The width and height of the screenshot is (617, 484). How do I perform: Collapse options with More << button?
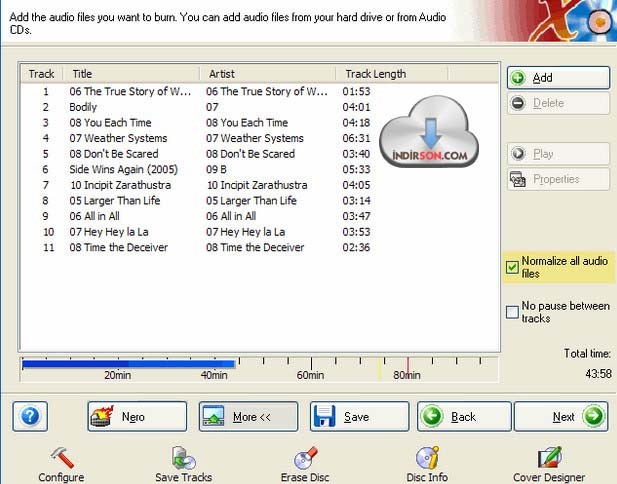(248, 416)
